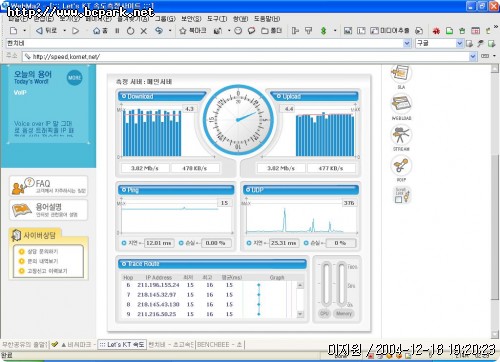This screenshot has width=500, height=362.
Task: Switch to the BENCHBEE tab
Action: click(x=220, y=344)
